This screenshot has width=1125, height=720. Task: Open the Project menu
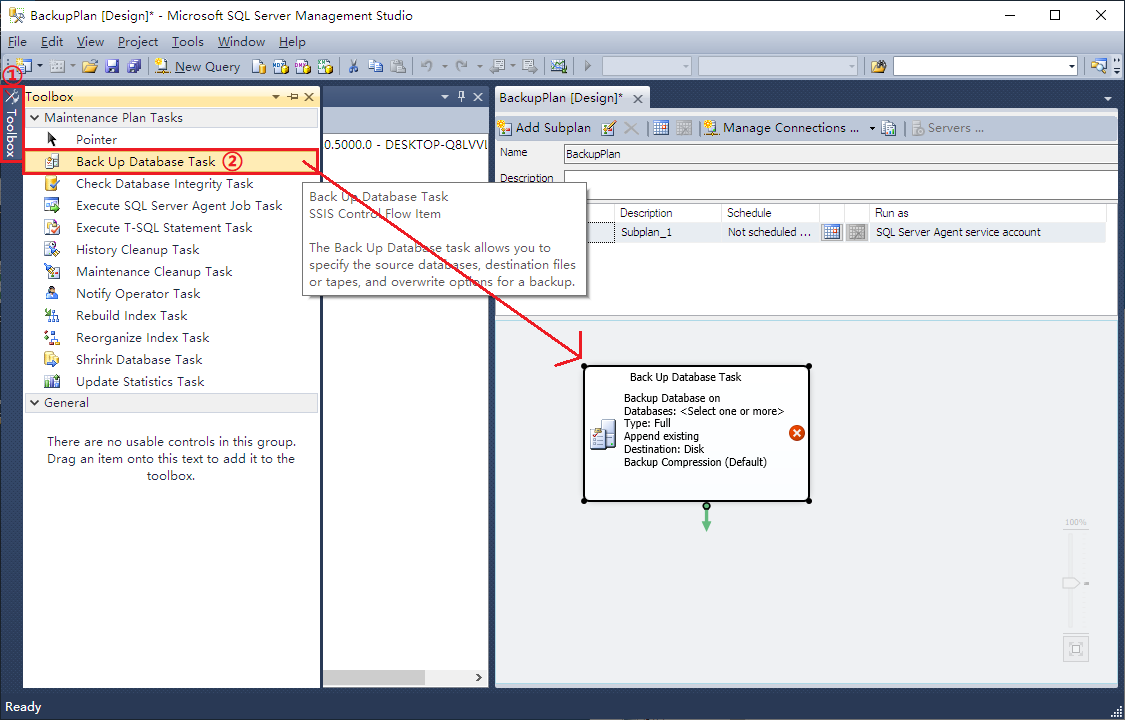pyautogui.click(x=138, y=42)
